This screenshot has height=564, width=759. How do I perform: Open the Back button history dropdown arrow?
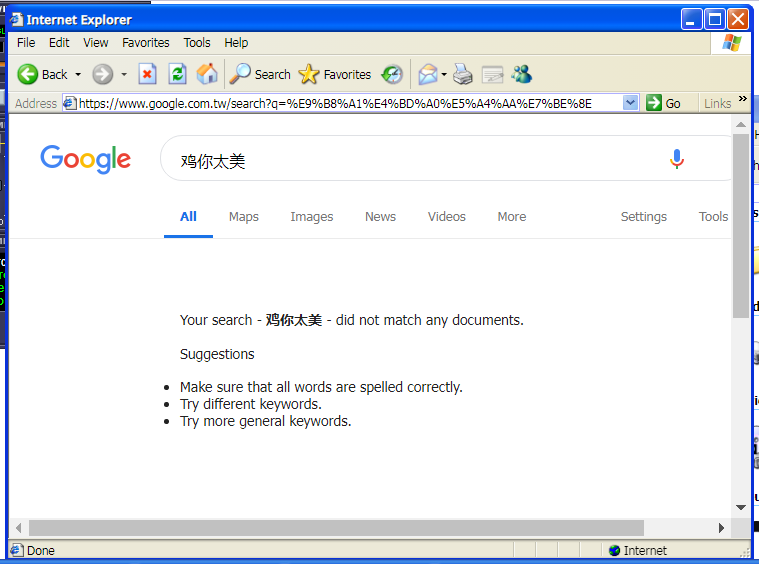tap(78, 75)
